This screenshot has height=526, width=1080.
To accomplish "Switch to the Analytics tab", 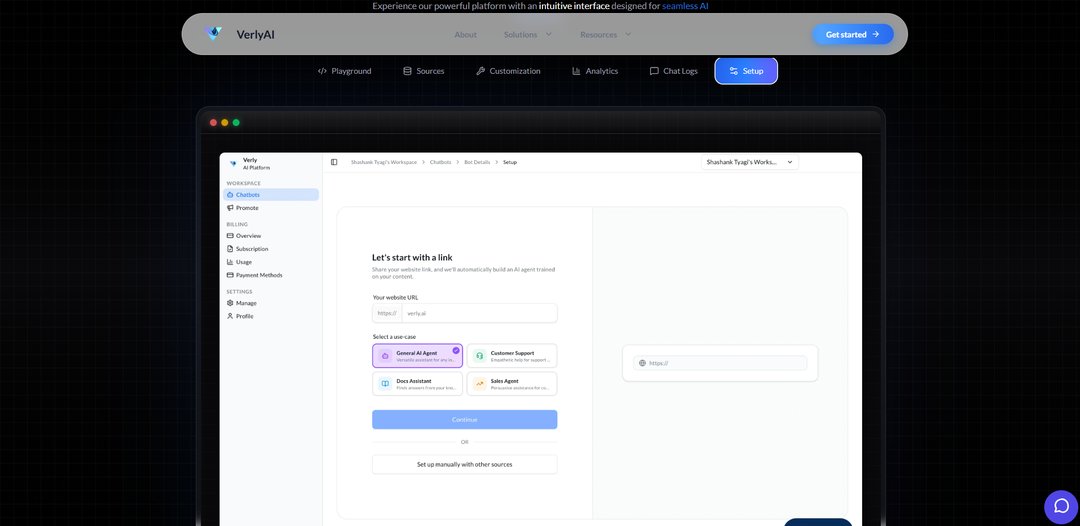I will [x=595, y=71].
